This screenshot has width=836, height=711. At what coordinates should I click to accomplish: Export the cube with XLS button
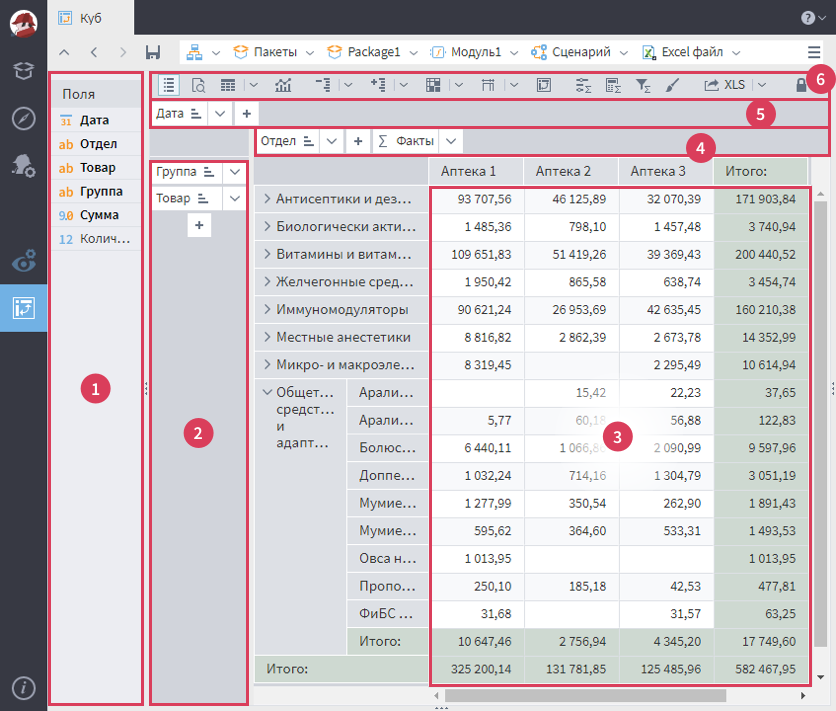[x=725, y=85]
